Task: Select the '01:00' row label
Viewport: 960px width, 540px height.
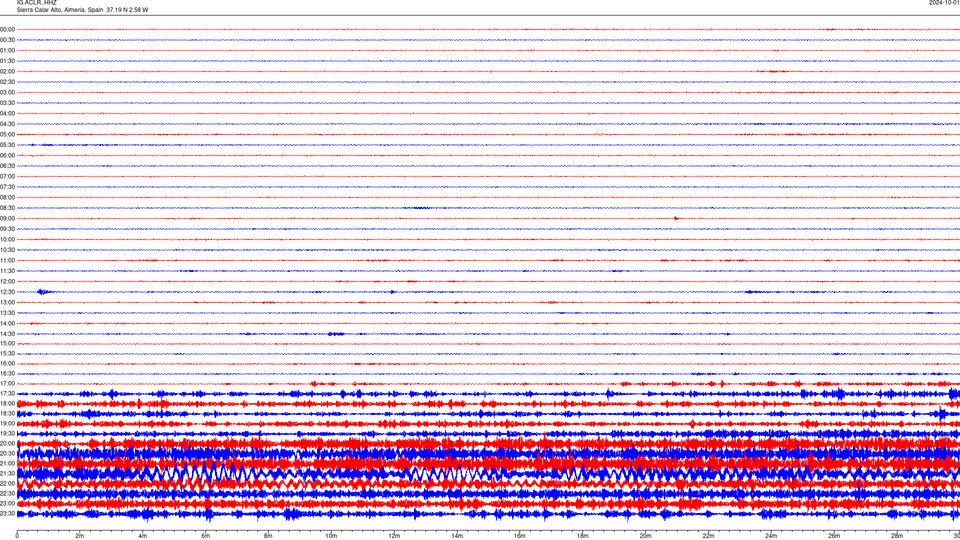Action: [x=7, y=50]
